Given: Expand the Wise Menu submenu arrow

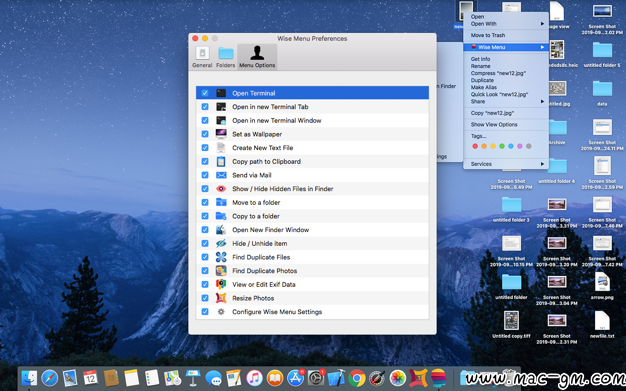Looking at the screenshot, I should (x=542, y=47).
